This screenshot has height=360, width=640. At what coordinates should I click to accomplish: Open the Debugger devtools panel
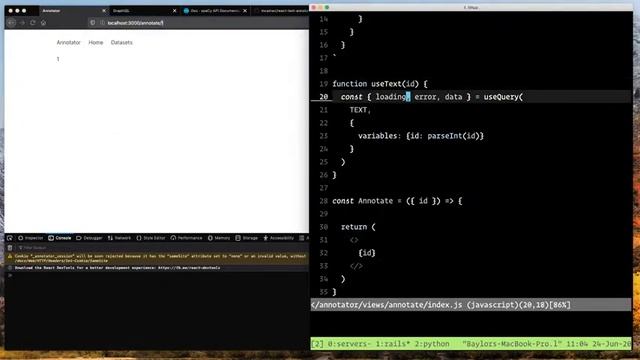point(89,238)
